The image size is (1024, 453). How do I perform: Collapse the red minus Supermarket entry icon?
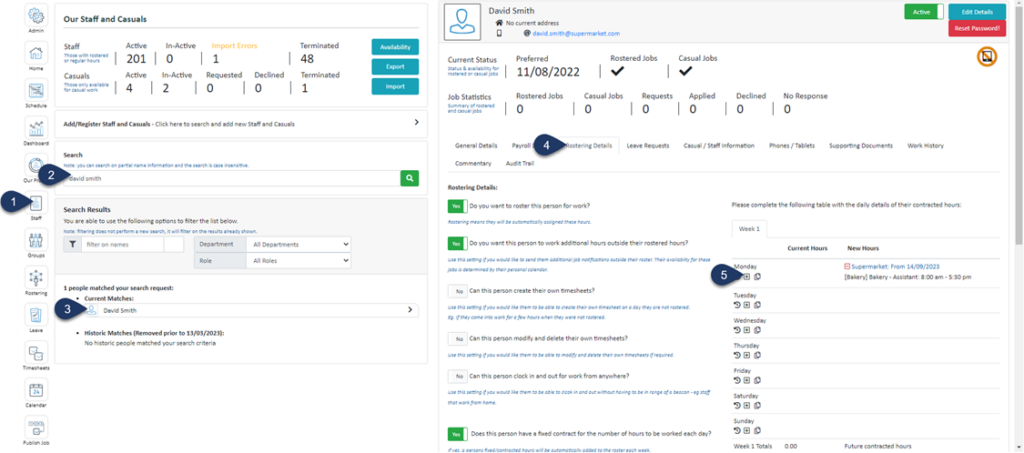[846, 266]
